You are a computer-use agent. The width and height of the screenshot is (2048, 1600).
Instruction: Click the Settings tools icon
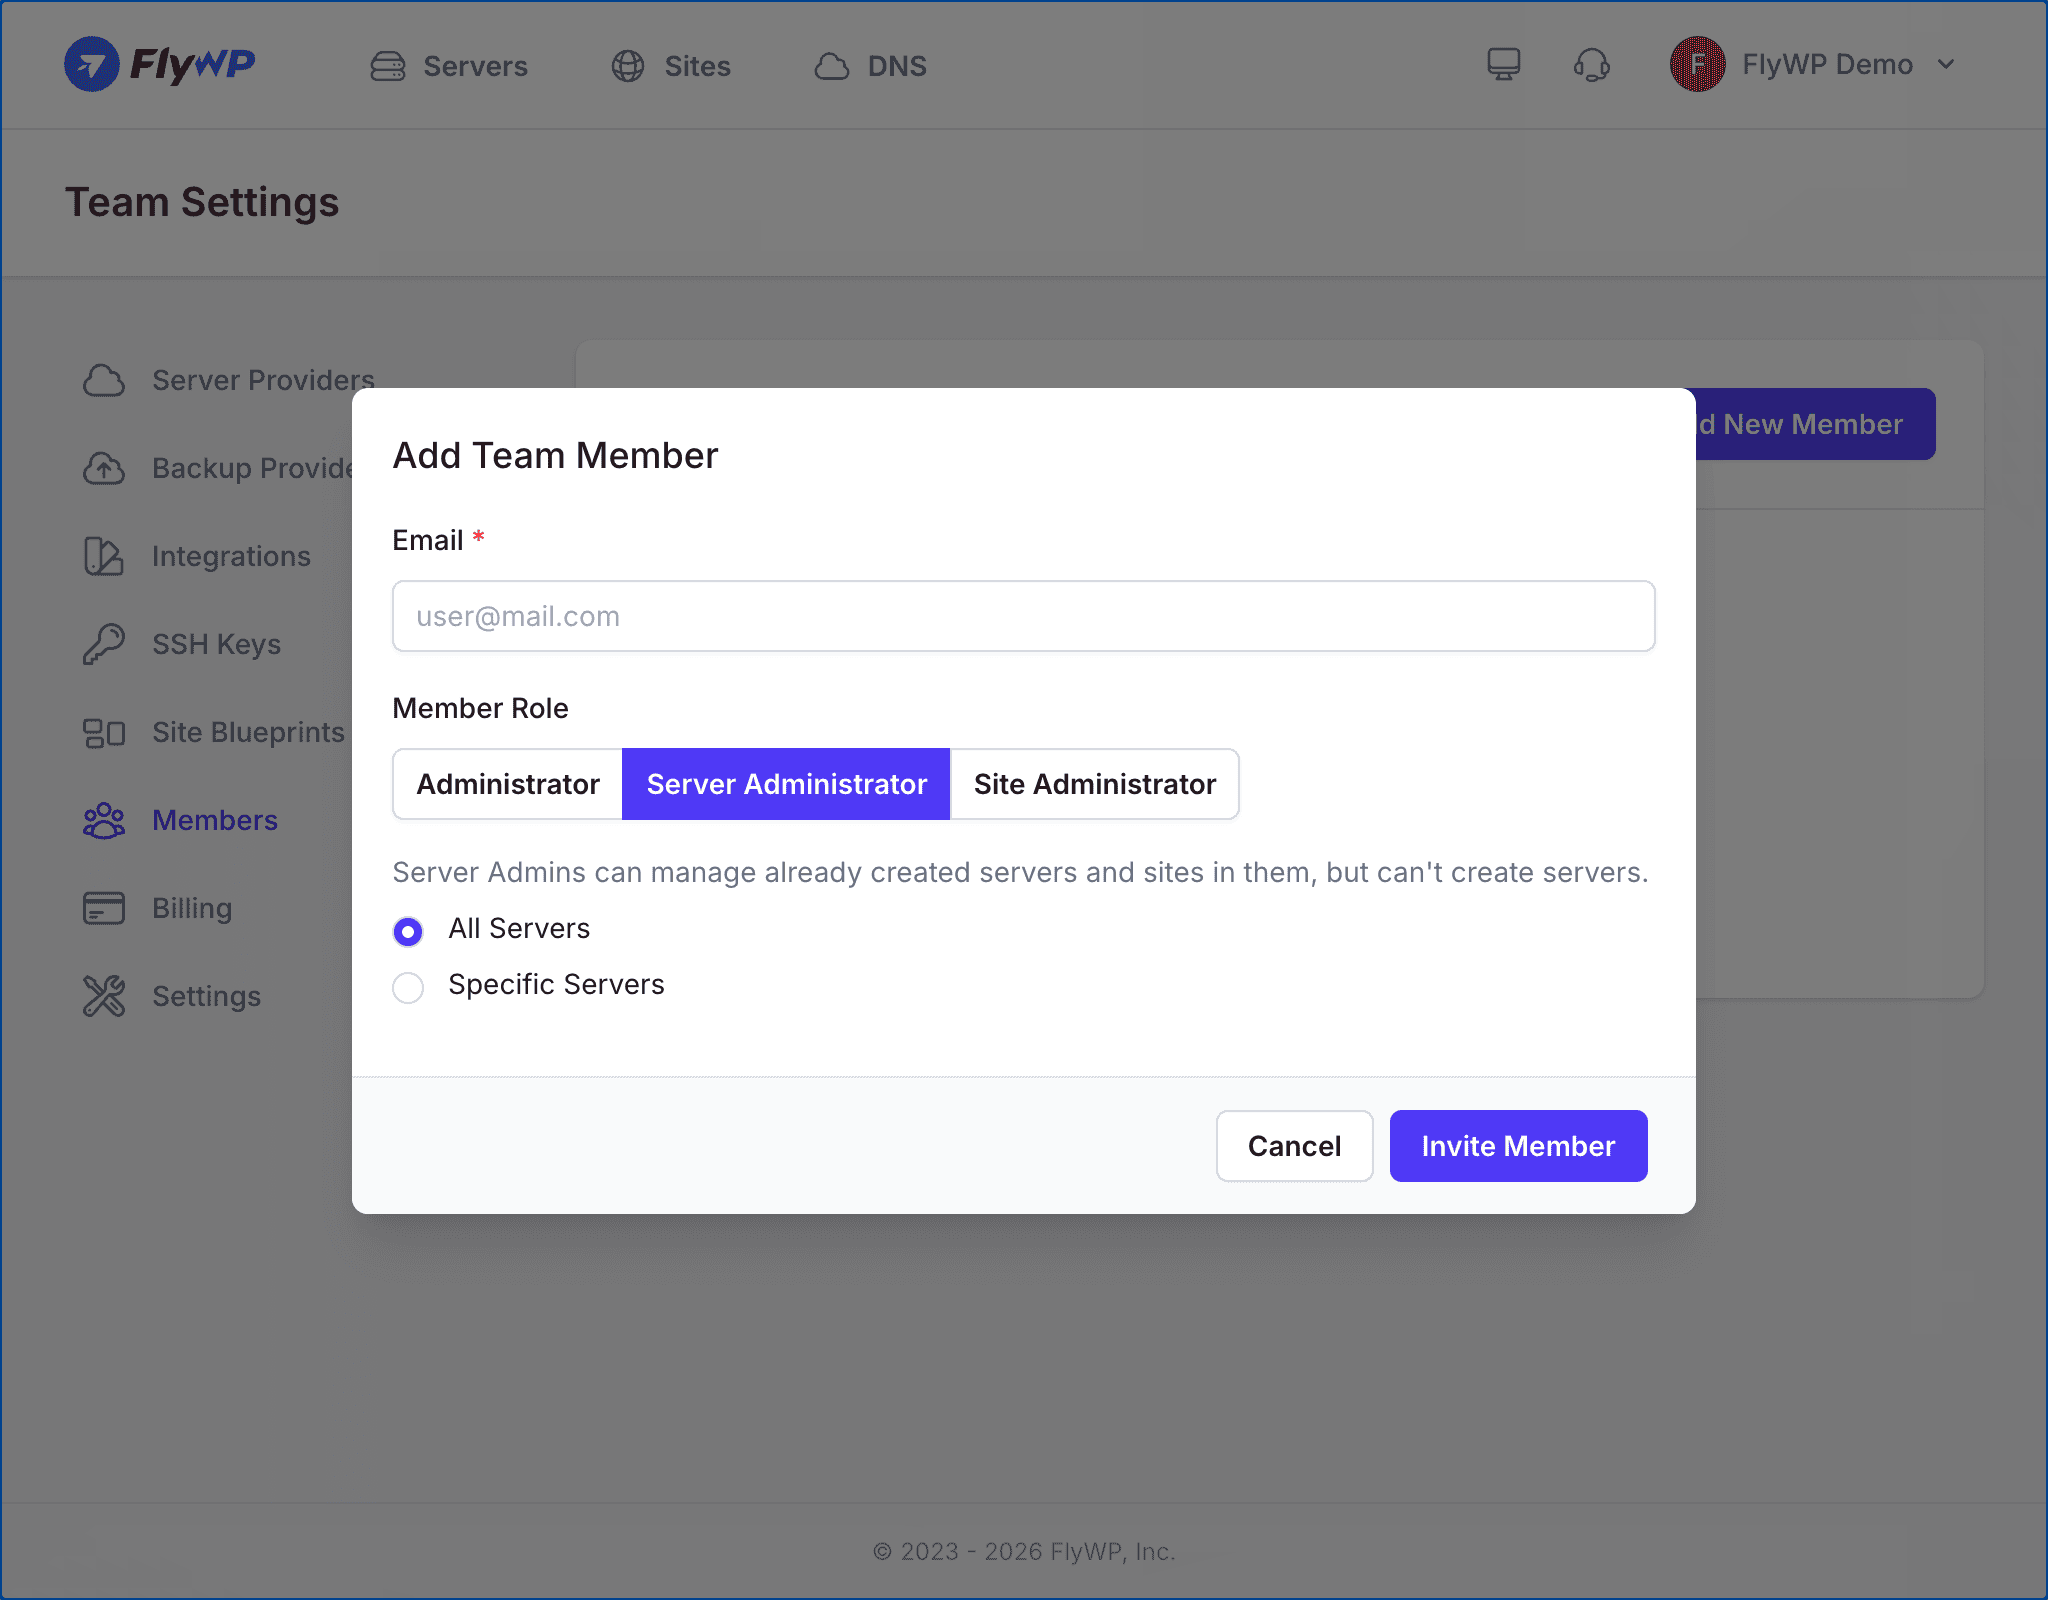click(104, 996)
